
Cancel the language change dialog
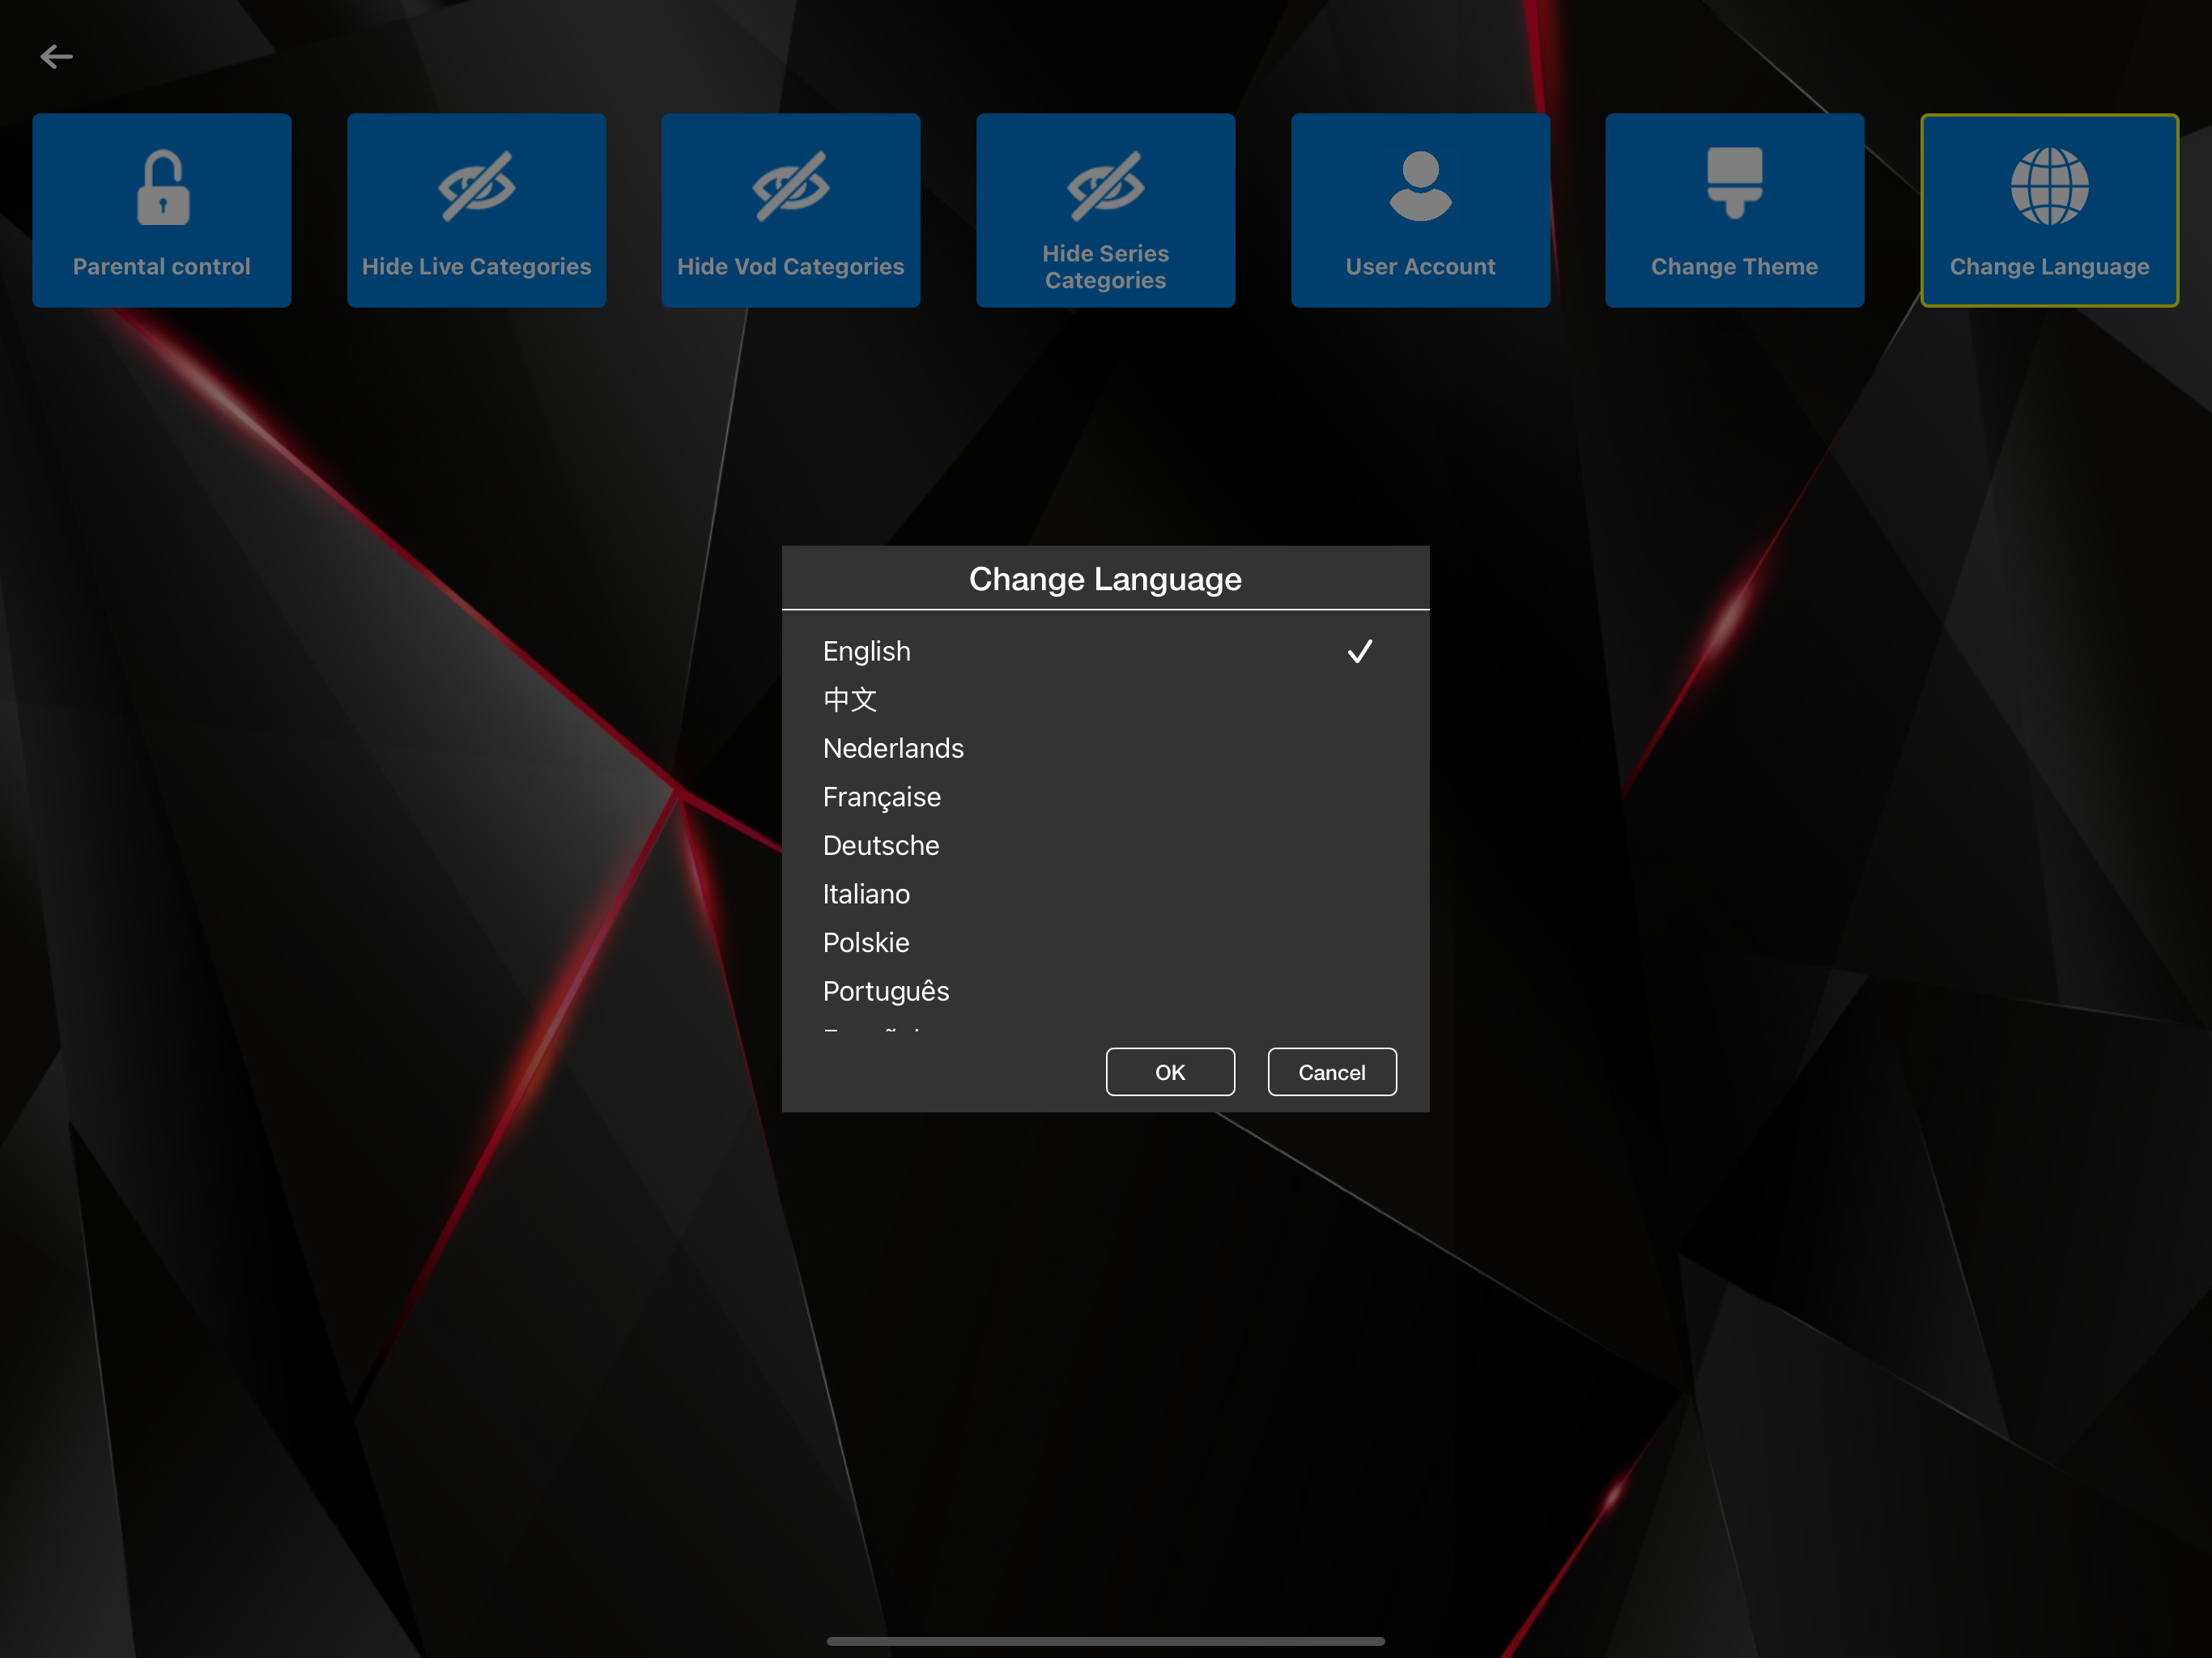[1331, 1071]
